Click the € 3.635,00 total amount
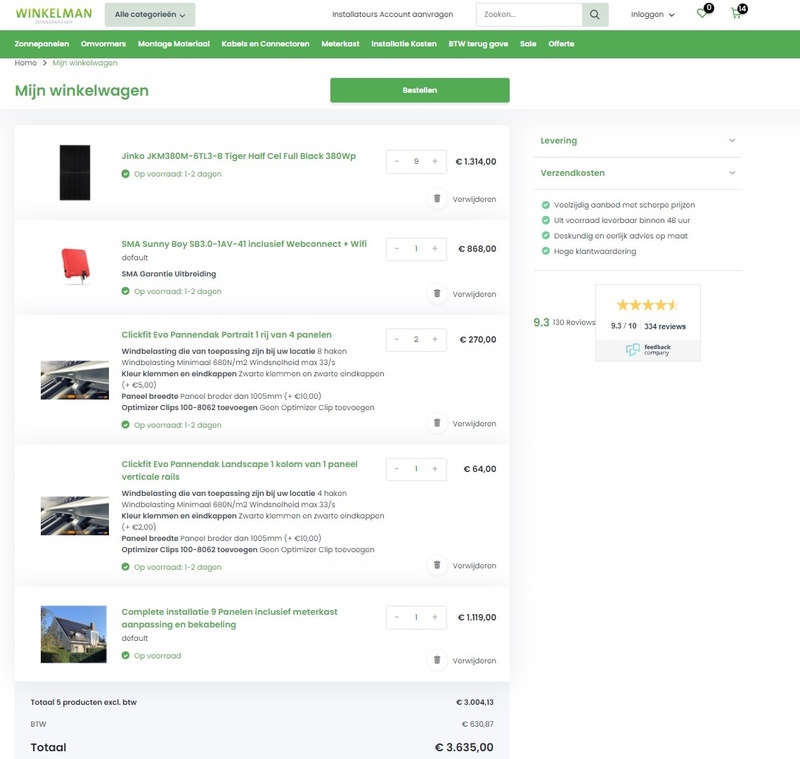 (x=464, y=747)
